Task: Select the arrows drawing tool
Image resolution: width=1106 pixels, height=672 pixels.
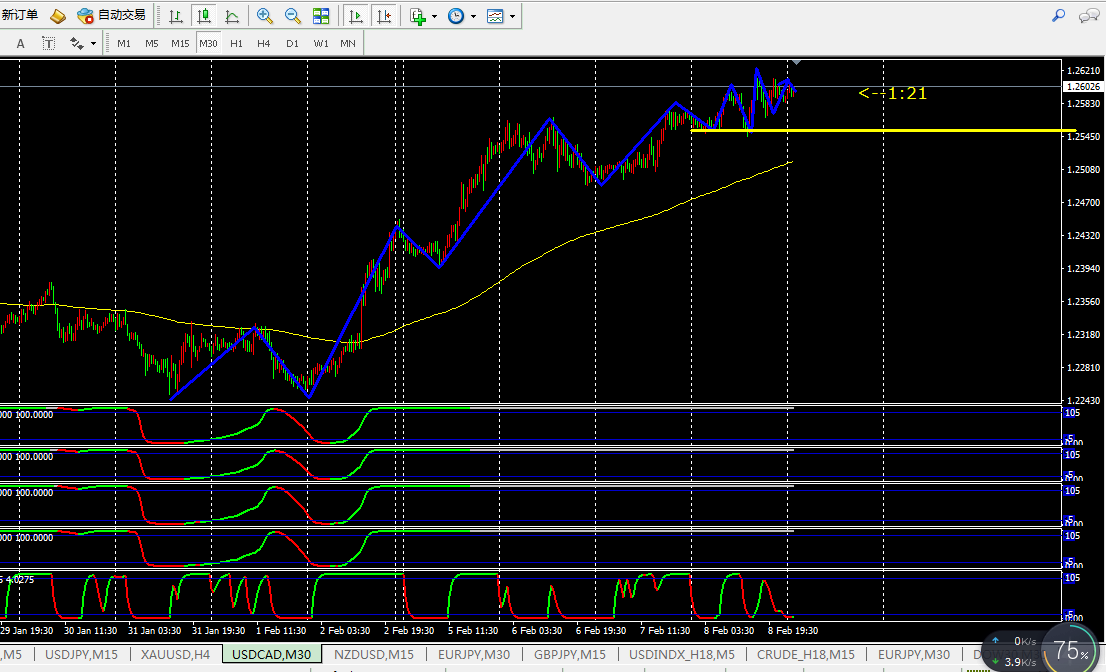Action: point(76,44)
